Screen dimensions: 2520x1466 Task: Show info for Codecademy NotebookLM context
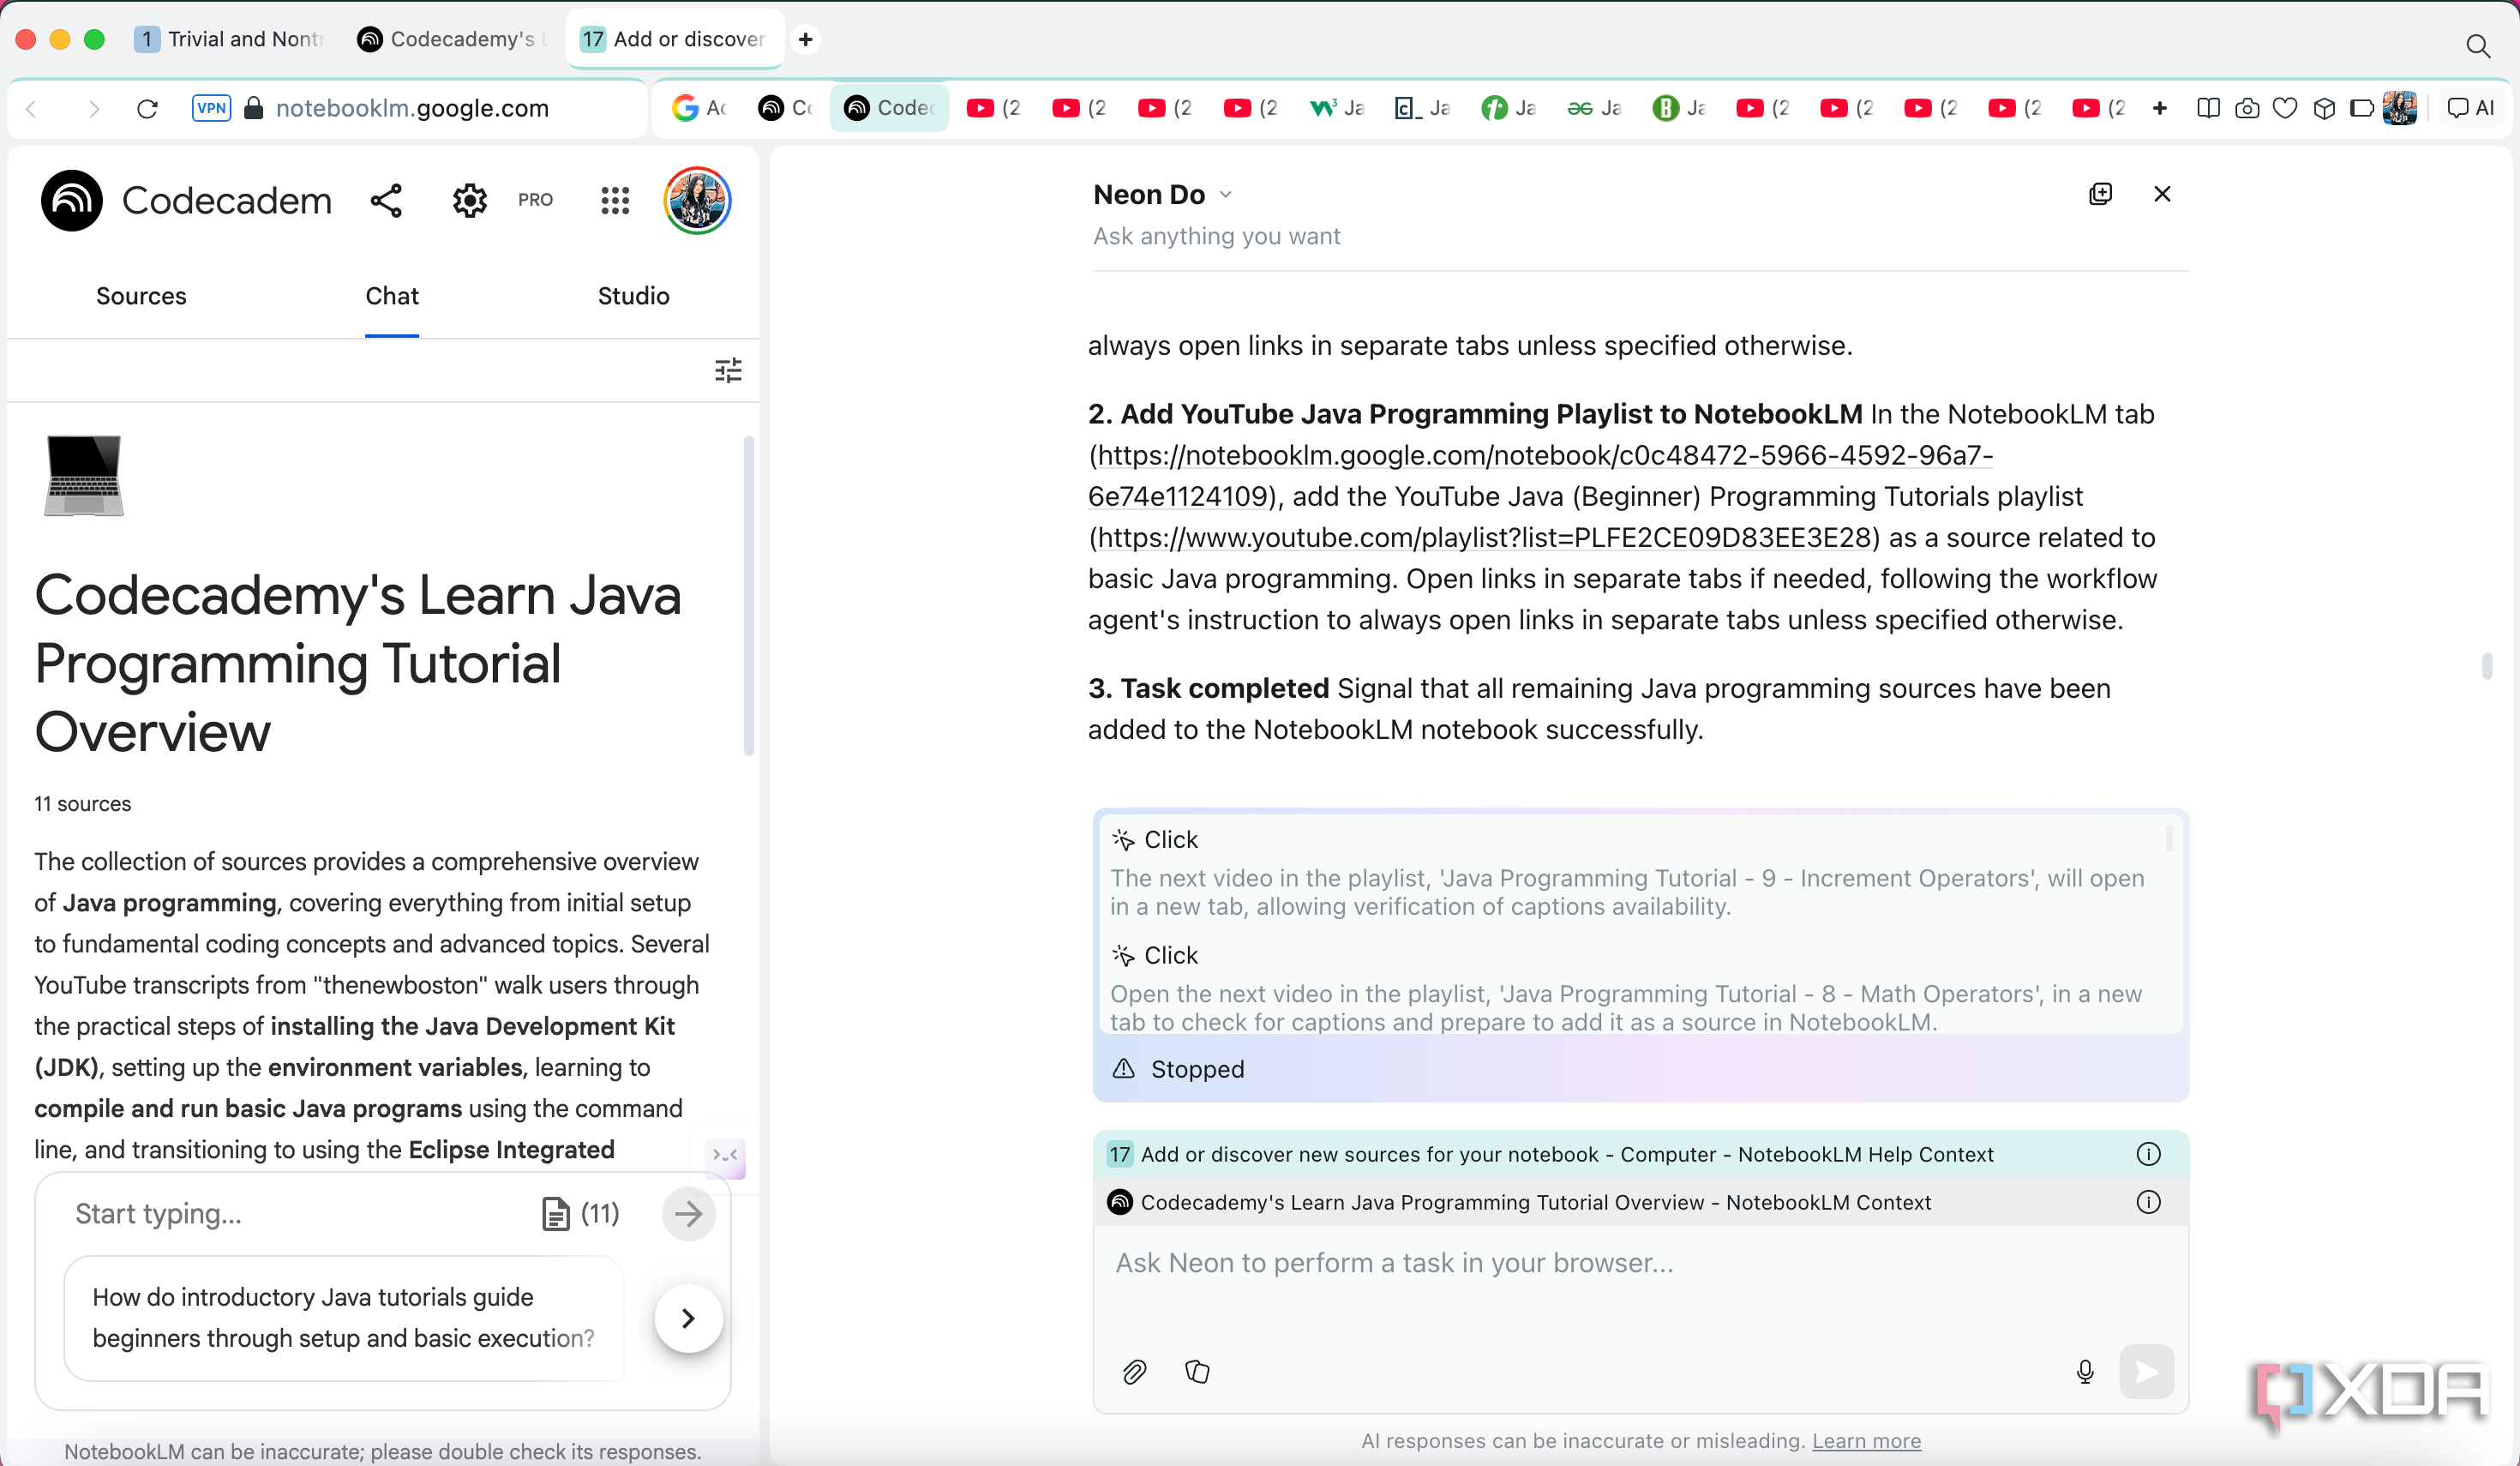[x=2148, y=1202]
